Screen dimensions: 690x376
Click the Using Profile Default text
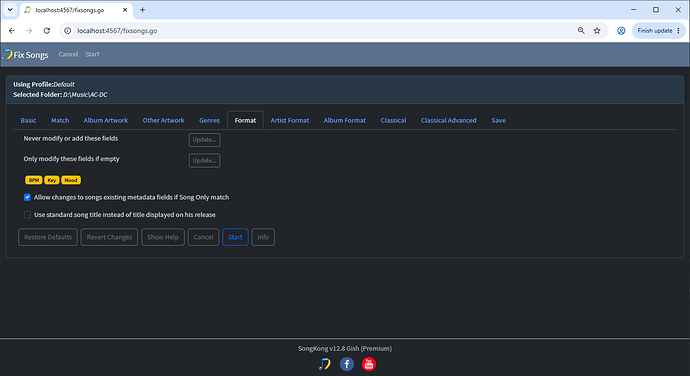click(x=44, y=85)
